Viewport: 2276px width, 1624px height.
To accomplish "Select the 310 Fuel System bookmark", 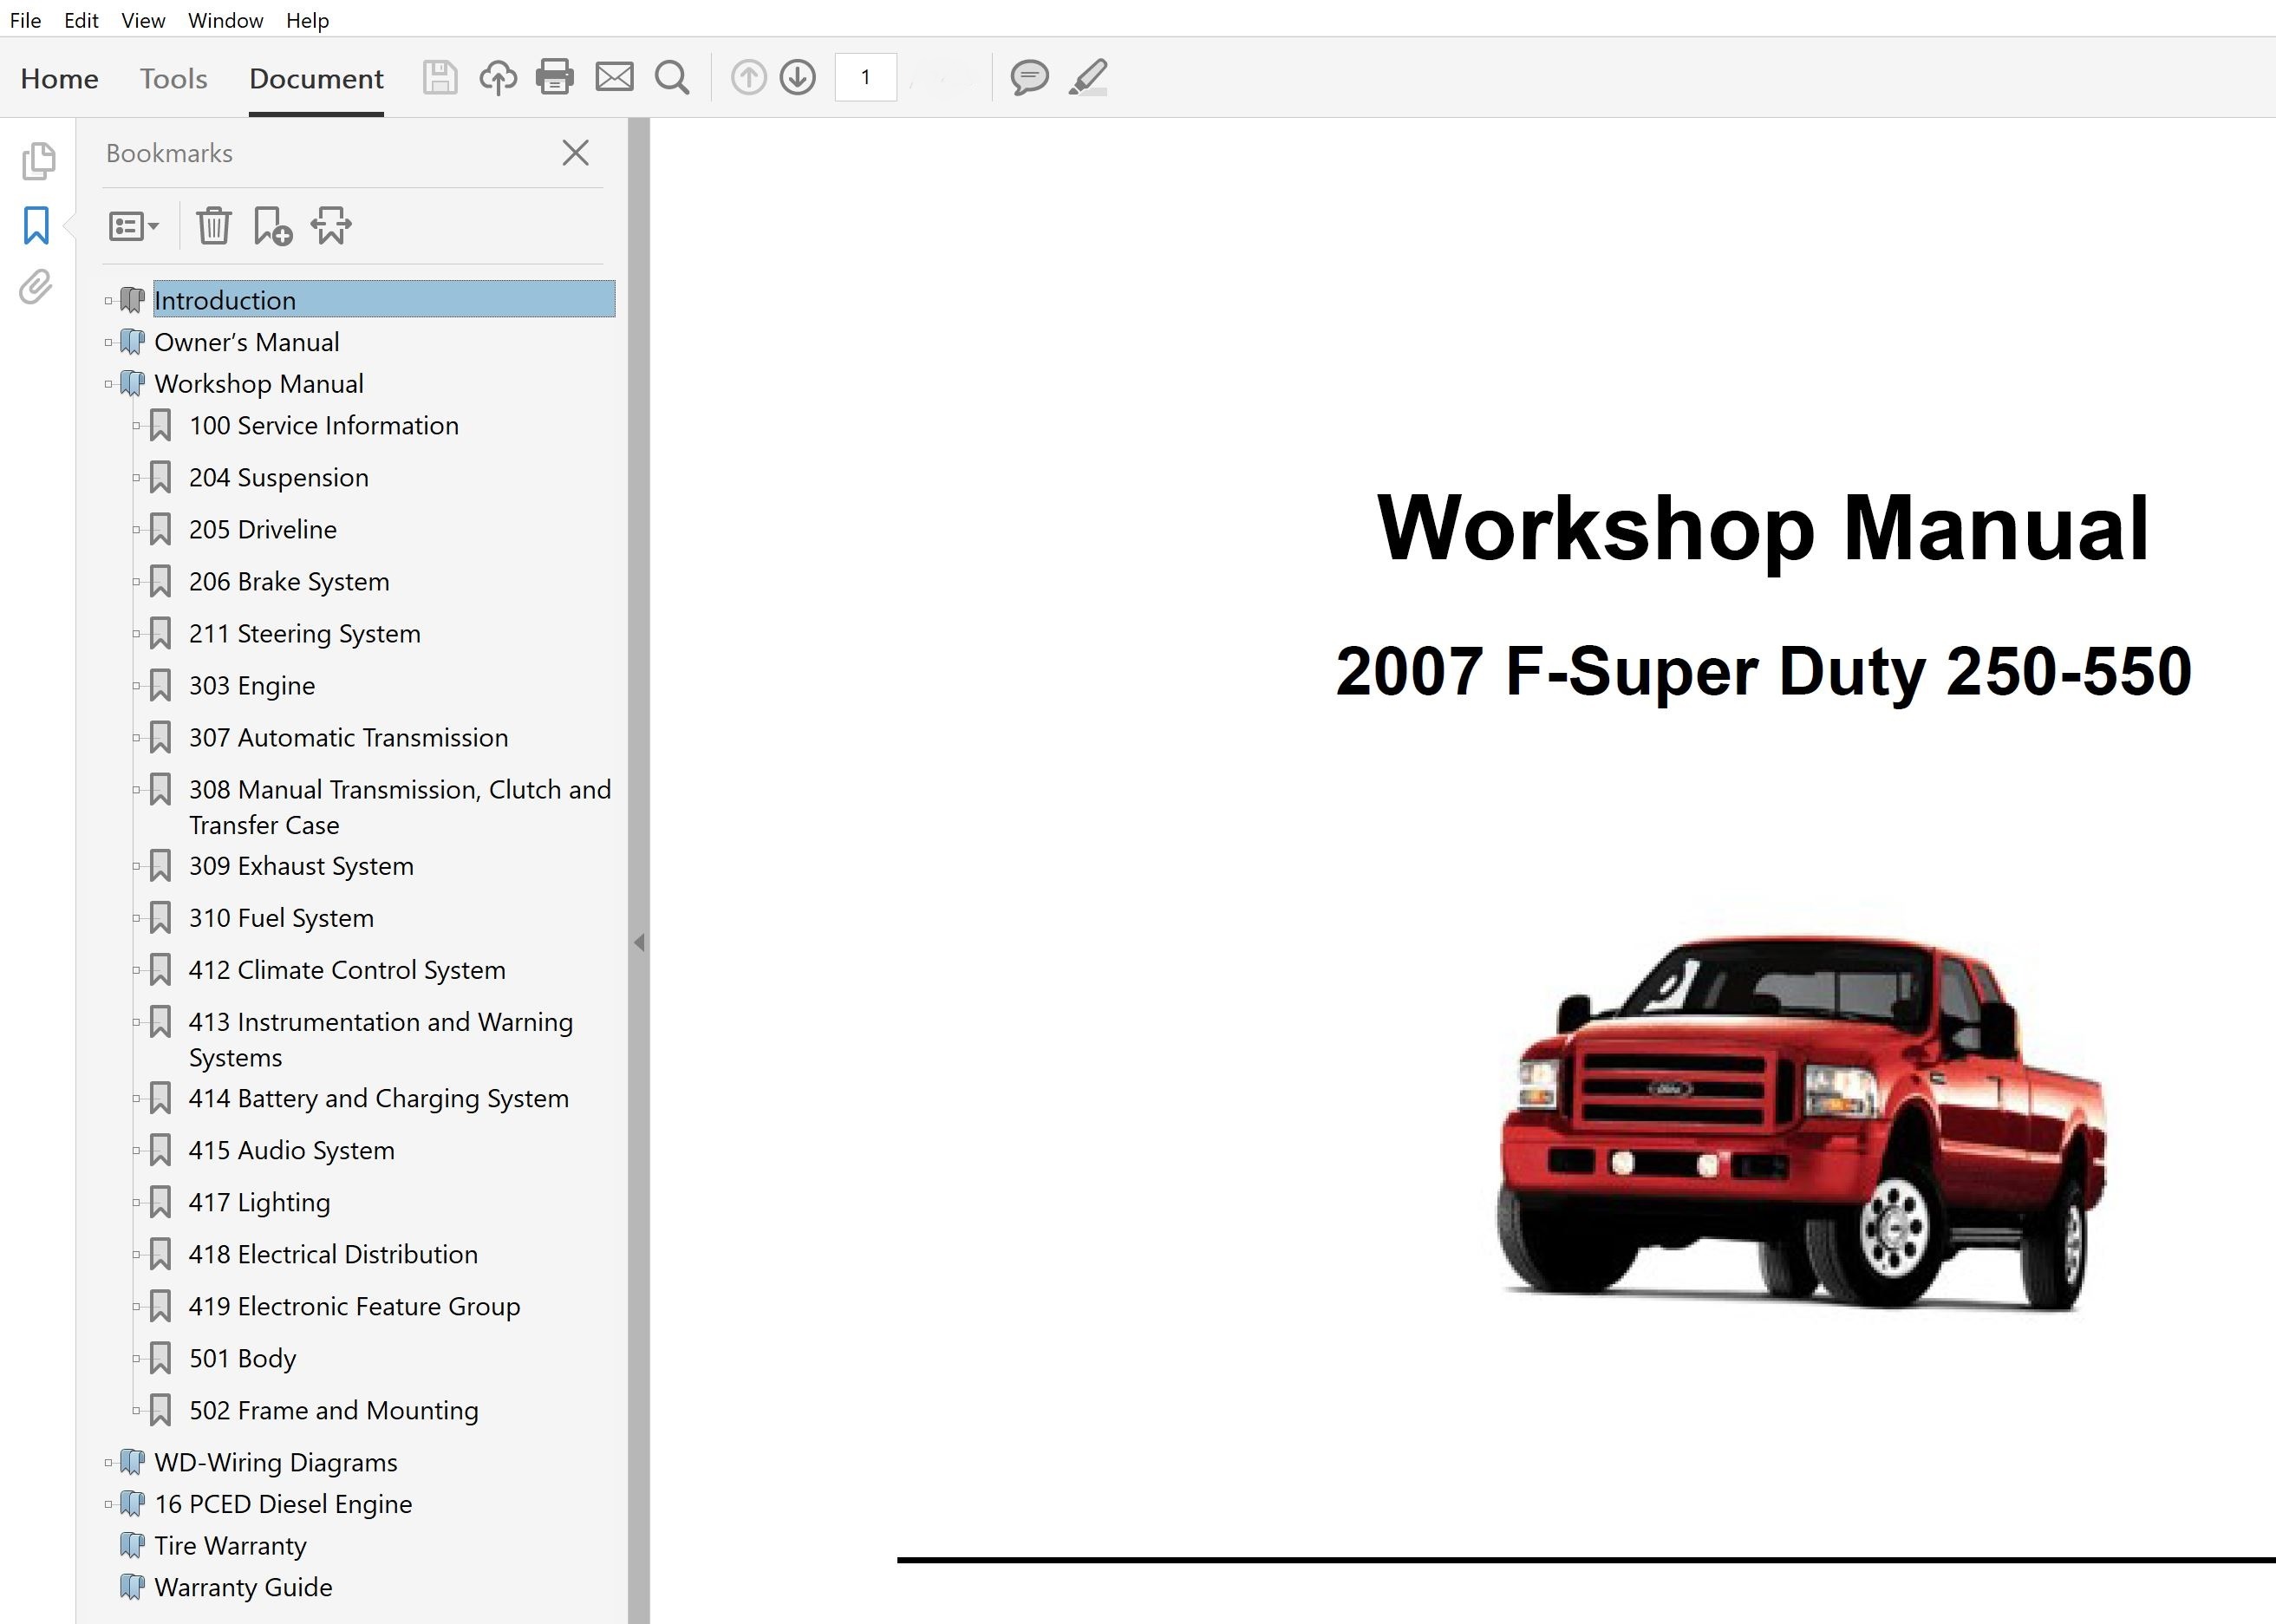I will pos(281,917).
